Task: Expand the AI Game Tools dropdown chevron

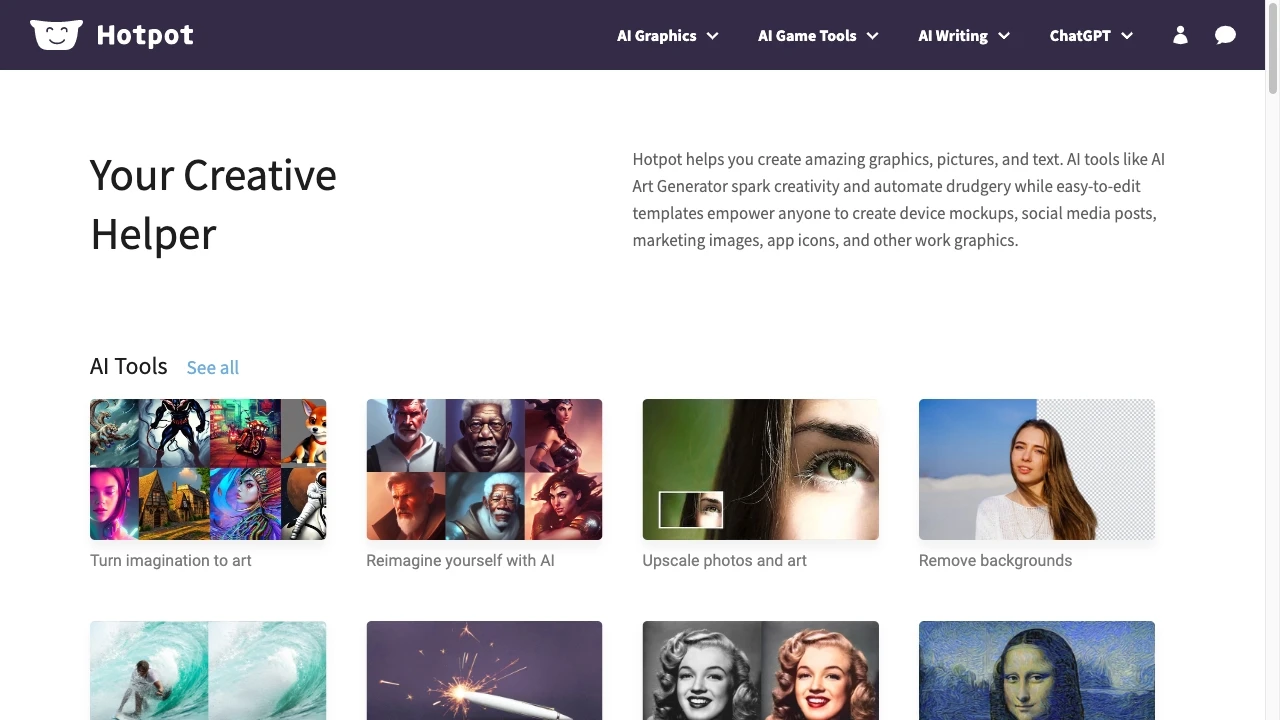Action: coord(872,36)
